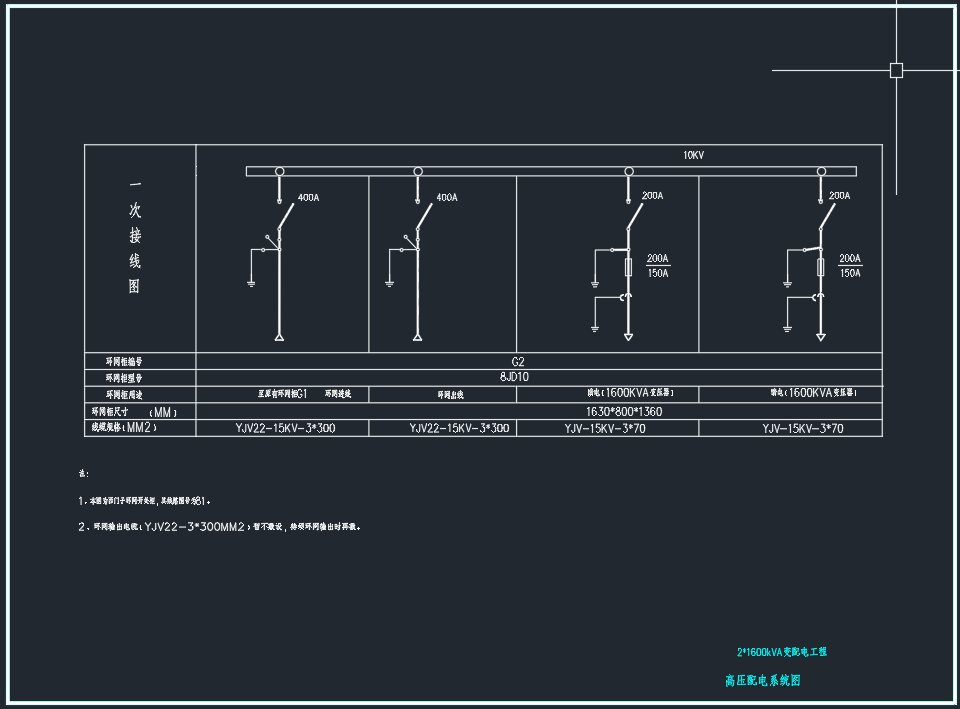Select the first 400A switch symbol

(x=286, y=214)
